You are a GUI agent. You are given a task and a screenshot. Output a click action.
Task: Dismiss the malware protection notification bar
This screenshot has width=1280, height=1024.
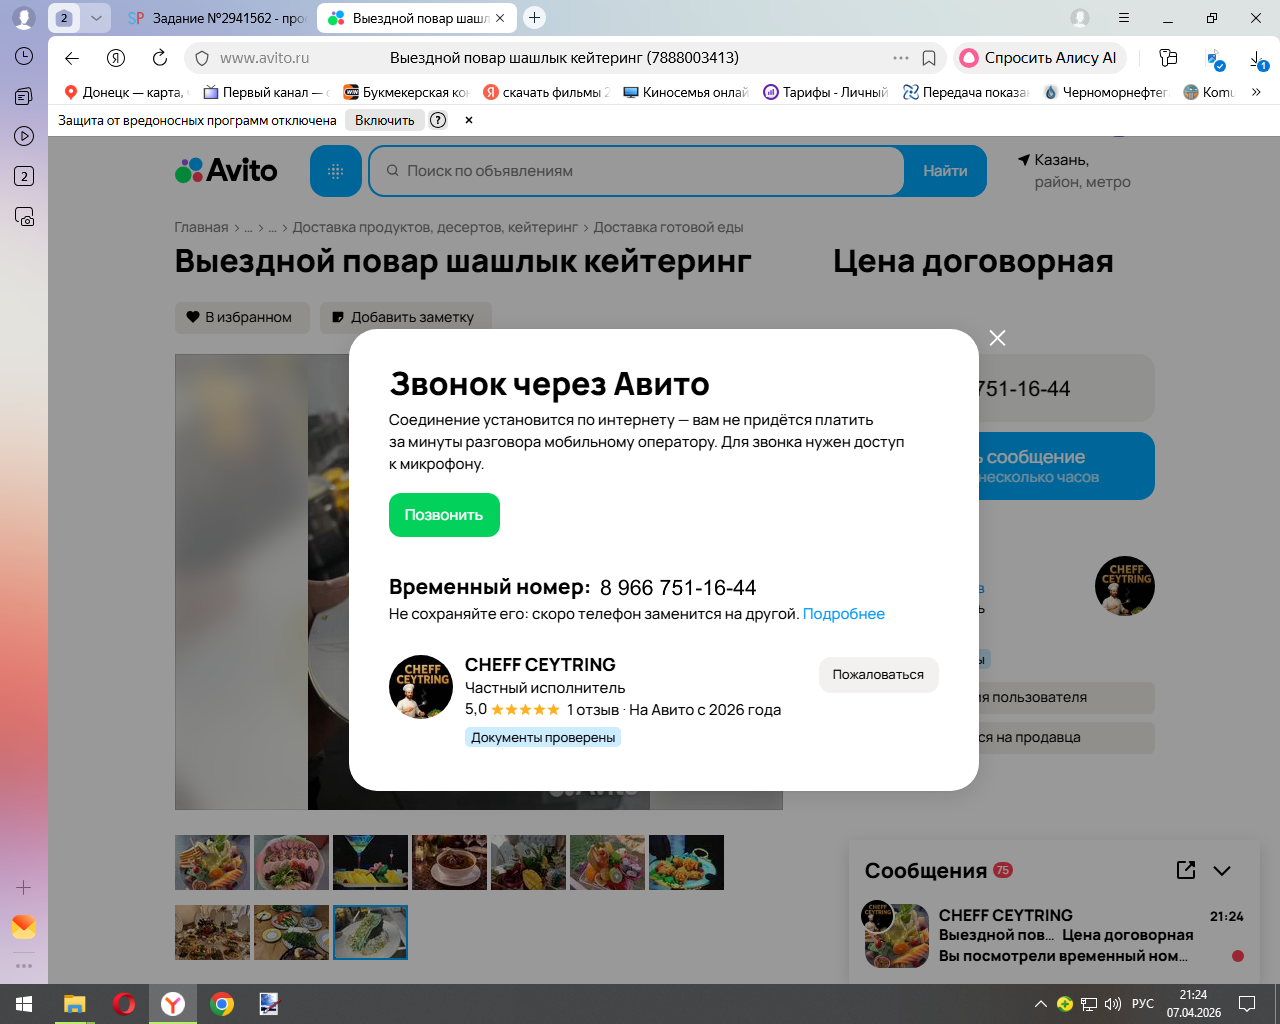tap(469, 120)
